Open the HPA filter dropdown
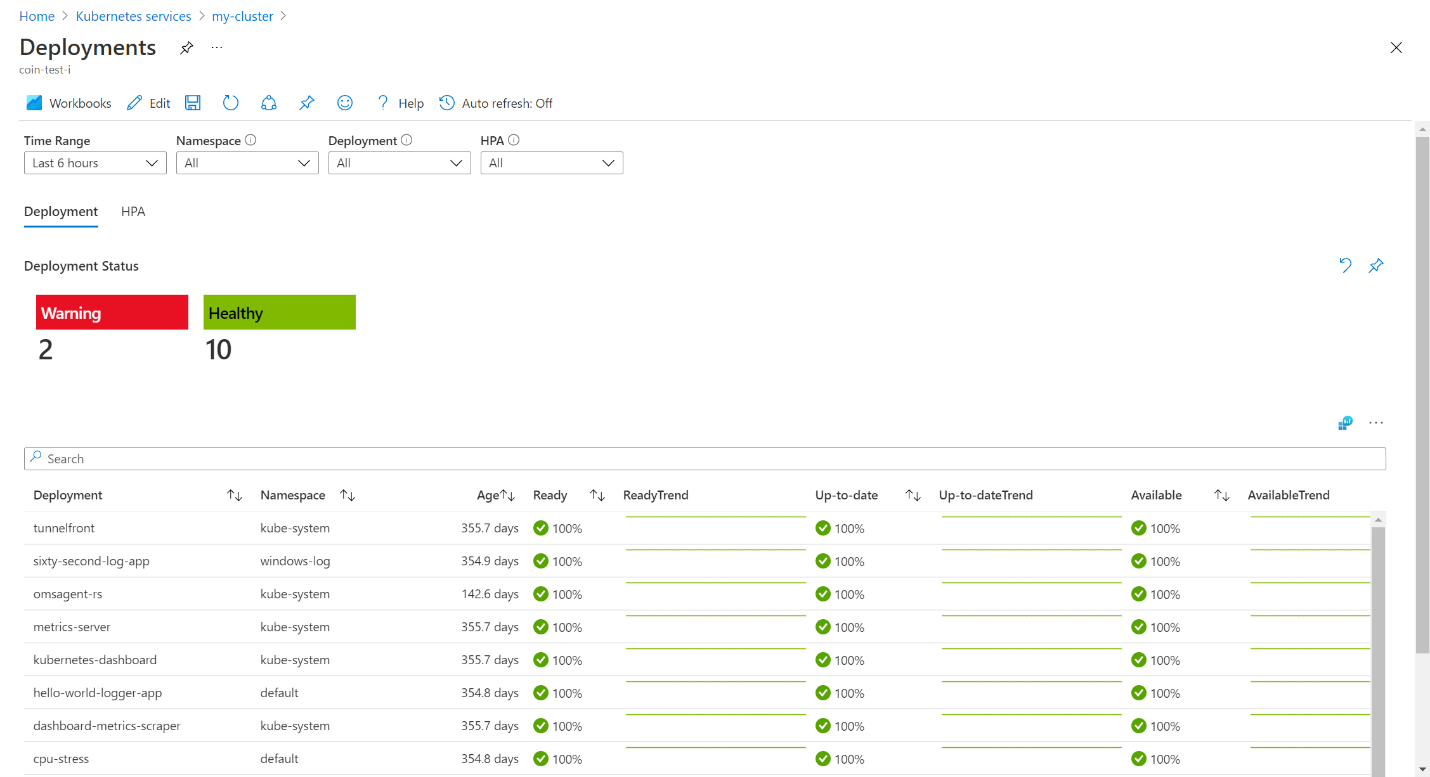Screen dimensions: 1430x777 551,163
